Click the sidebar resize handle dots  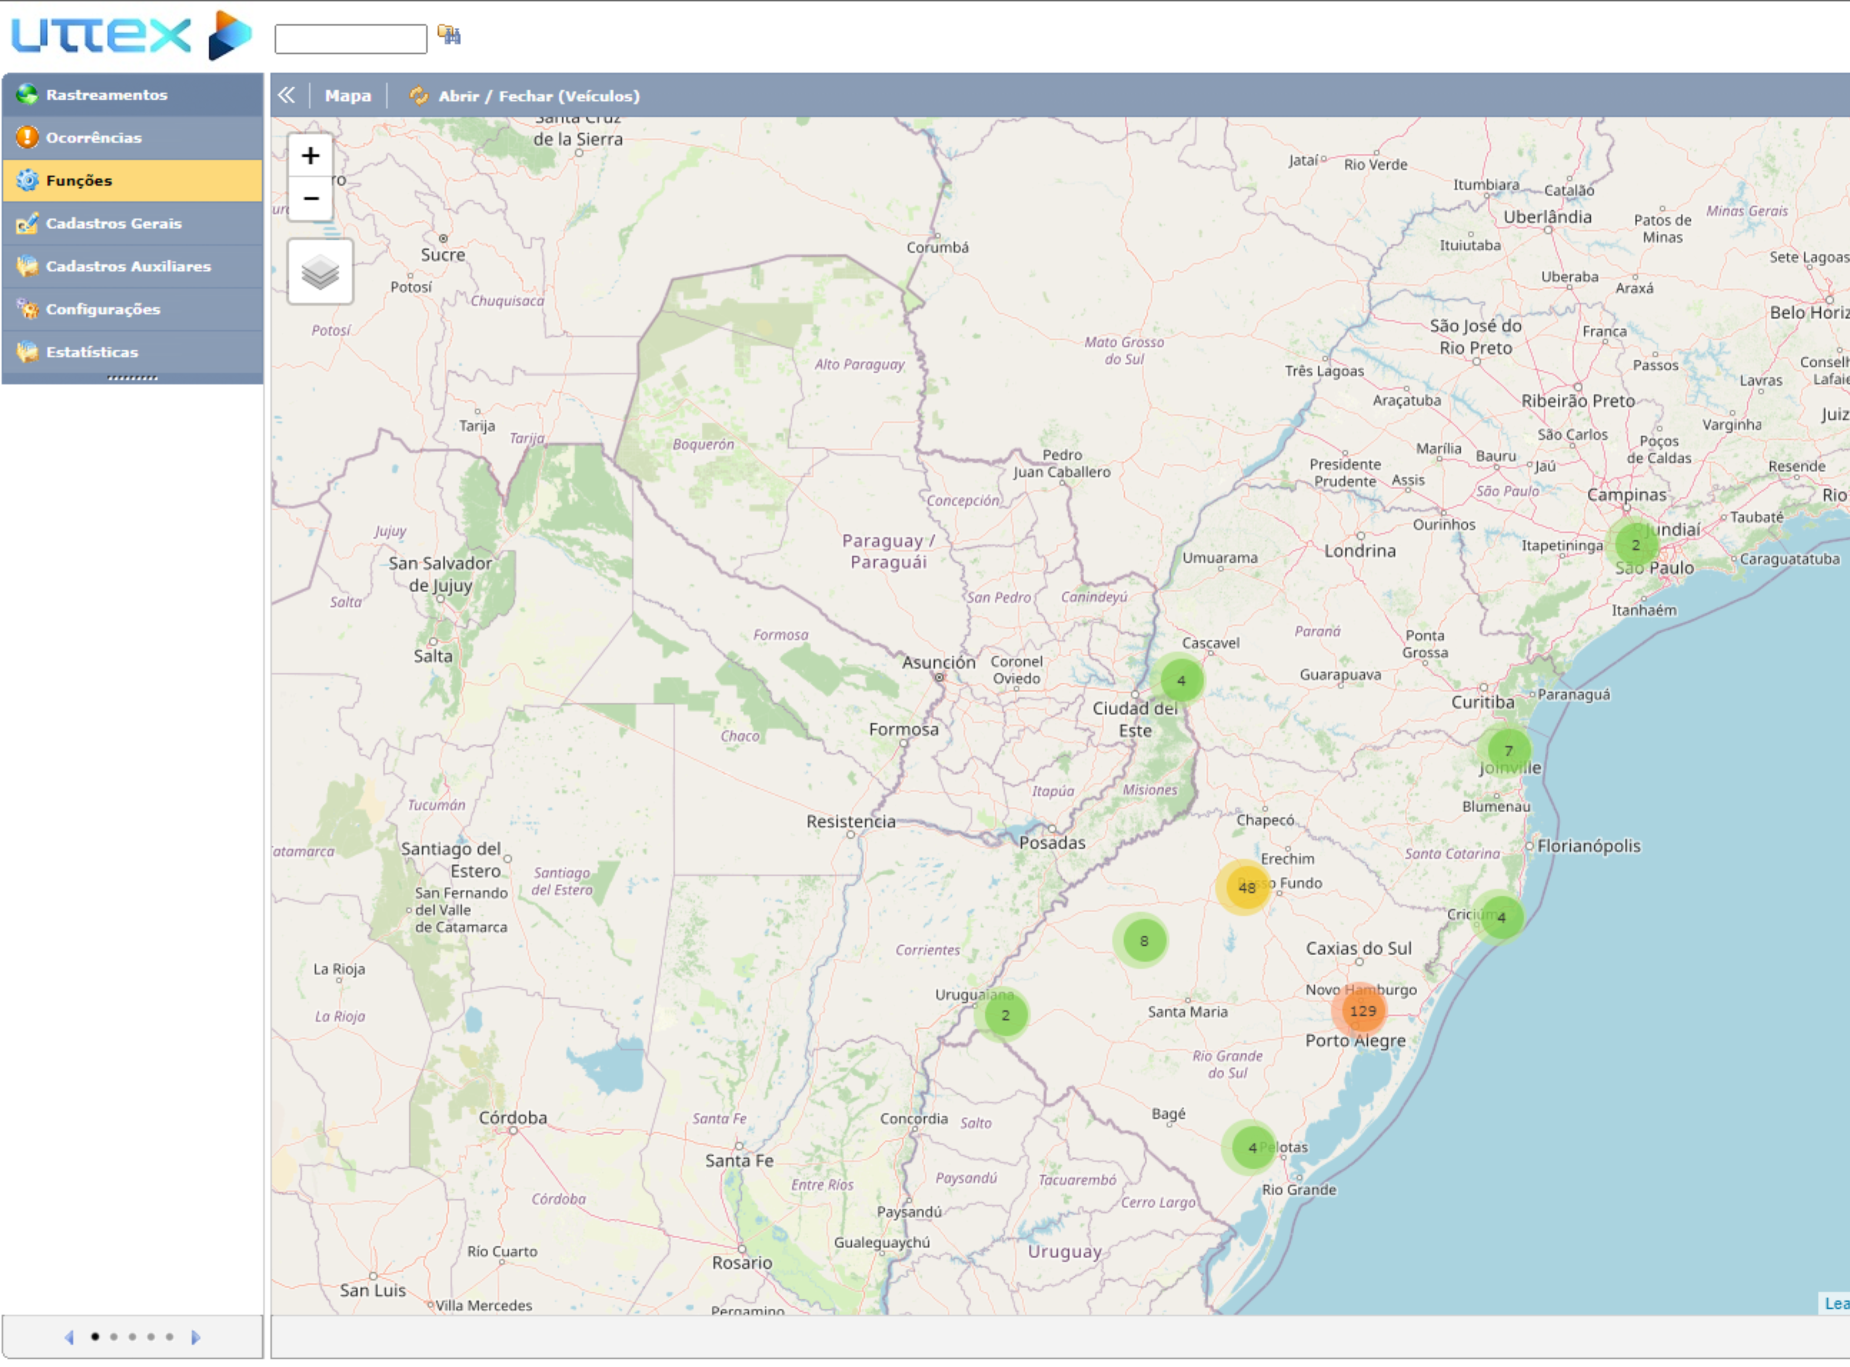point(132,378)
